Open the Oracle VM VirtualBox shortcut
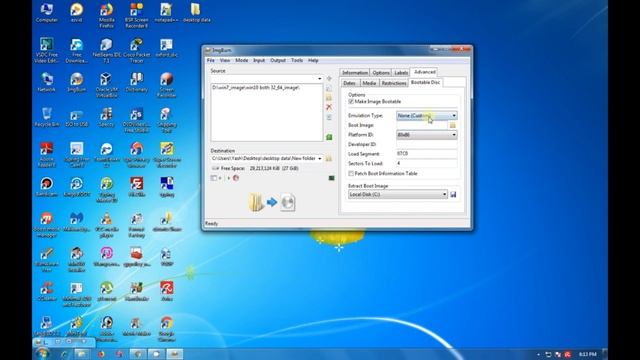This screenshot has height=360, width=640. pyautogui.click(x=107, y=85)
